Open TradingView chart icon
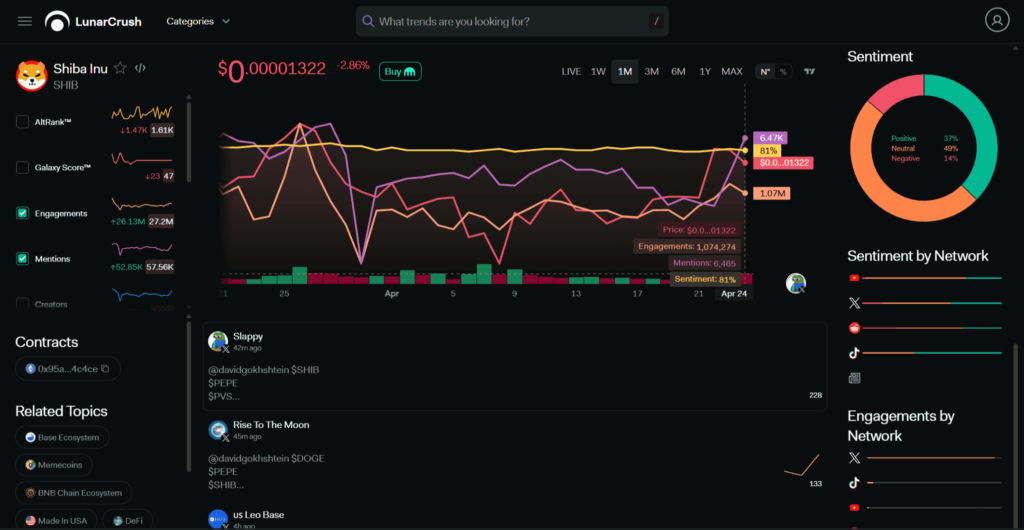The image size is (1024, 530). coord(809,72)
